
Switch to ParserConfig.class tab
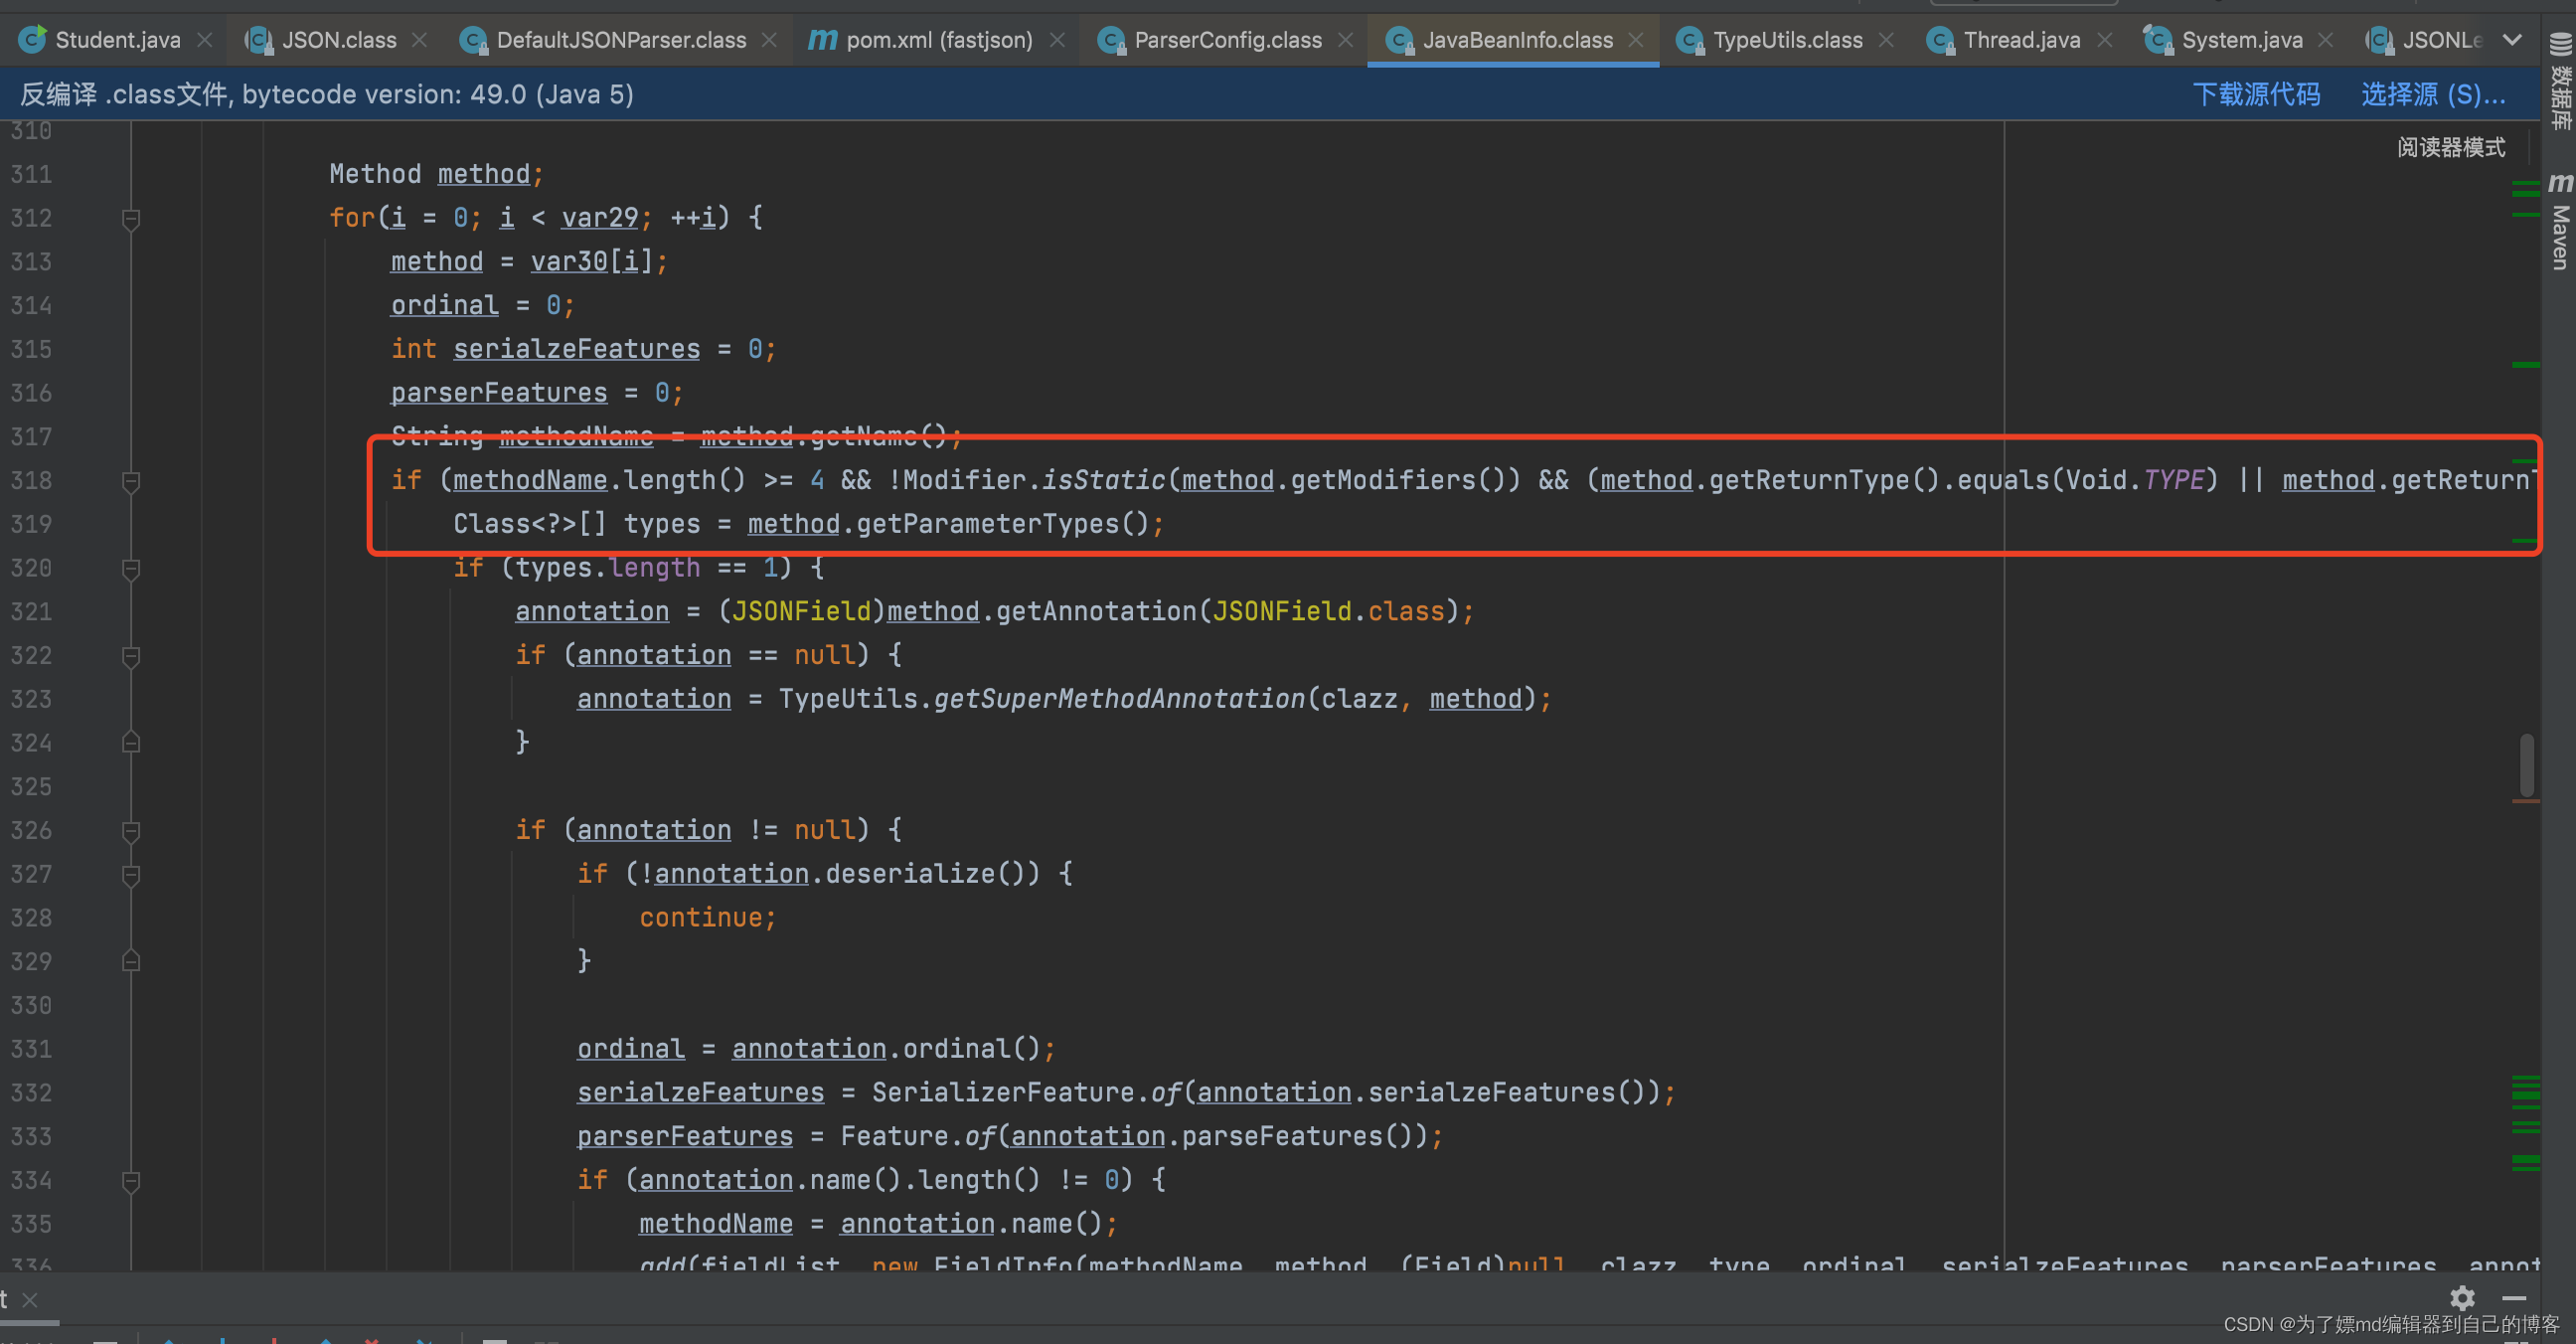(x=1227, y=40)
